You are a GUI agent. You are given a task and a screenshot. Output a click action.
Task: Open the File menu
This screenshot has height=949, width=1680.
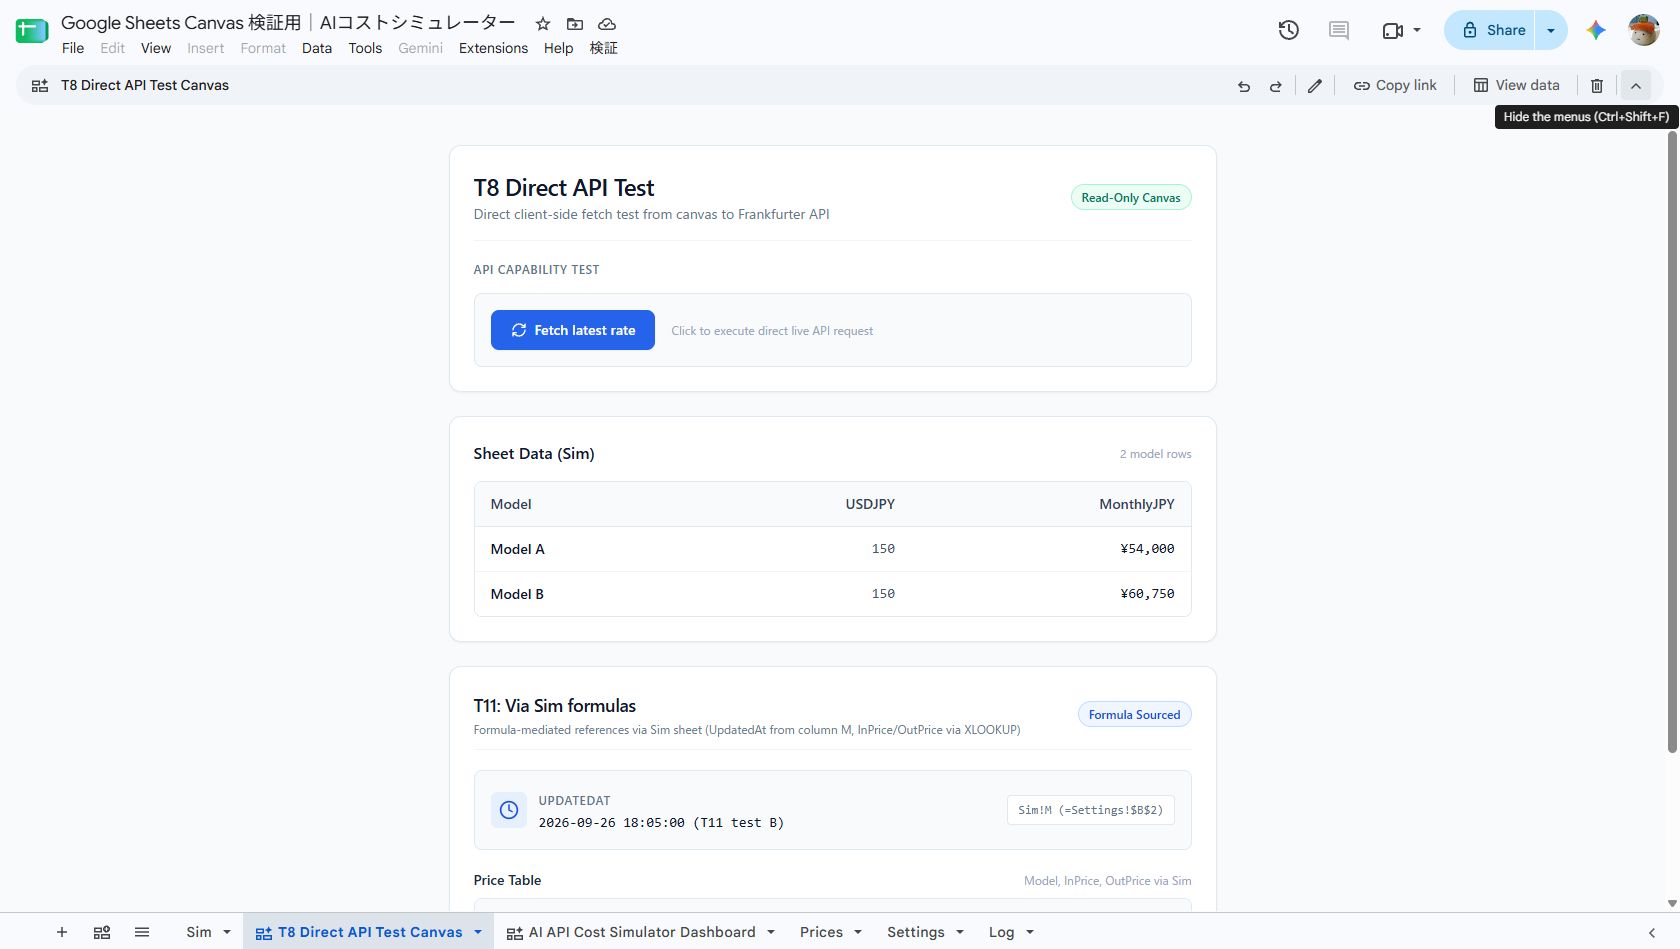point(73,48)
